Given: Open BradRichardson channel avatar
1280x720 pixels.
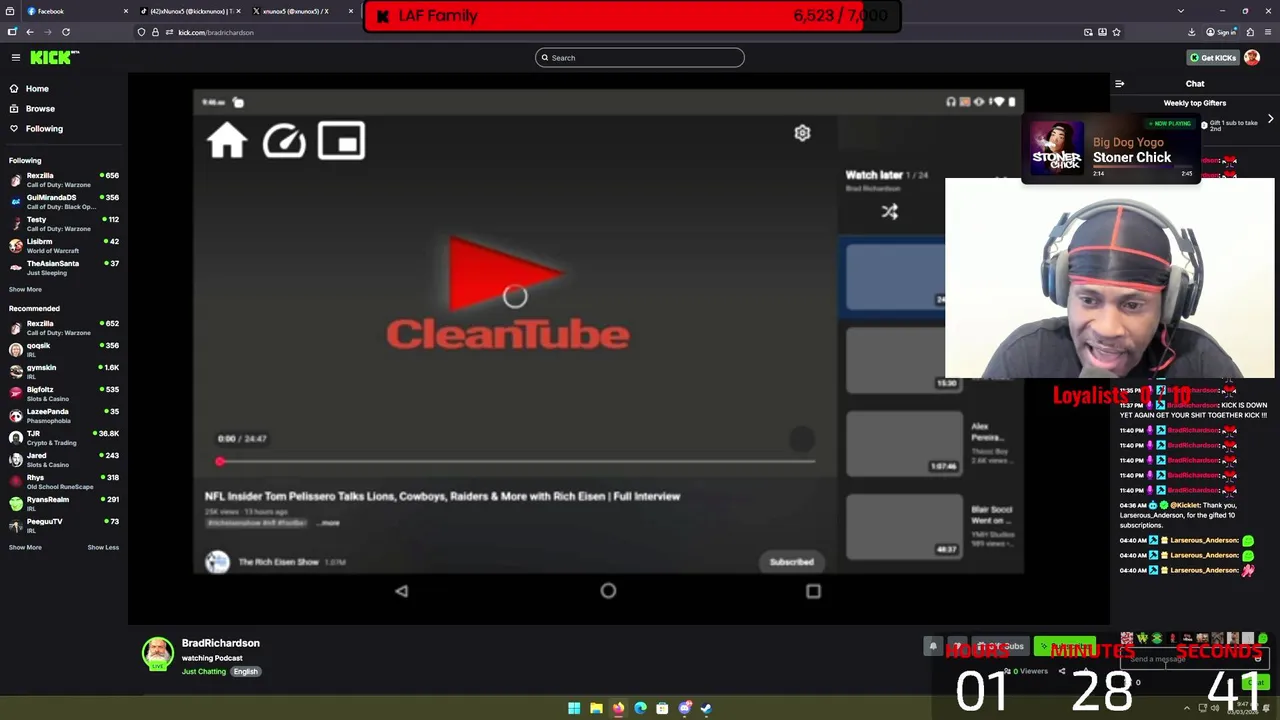Looking at the screenshot, I should (x=157, y=653).
